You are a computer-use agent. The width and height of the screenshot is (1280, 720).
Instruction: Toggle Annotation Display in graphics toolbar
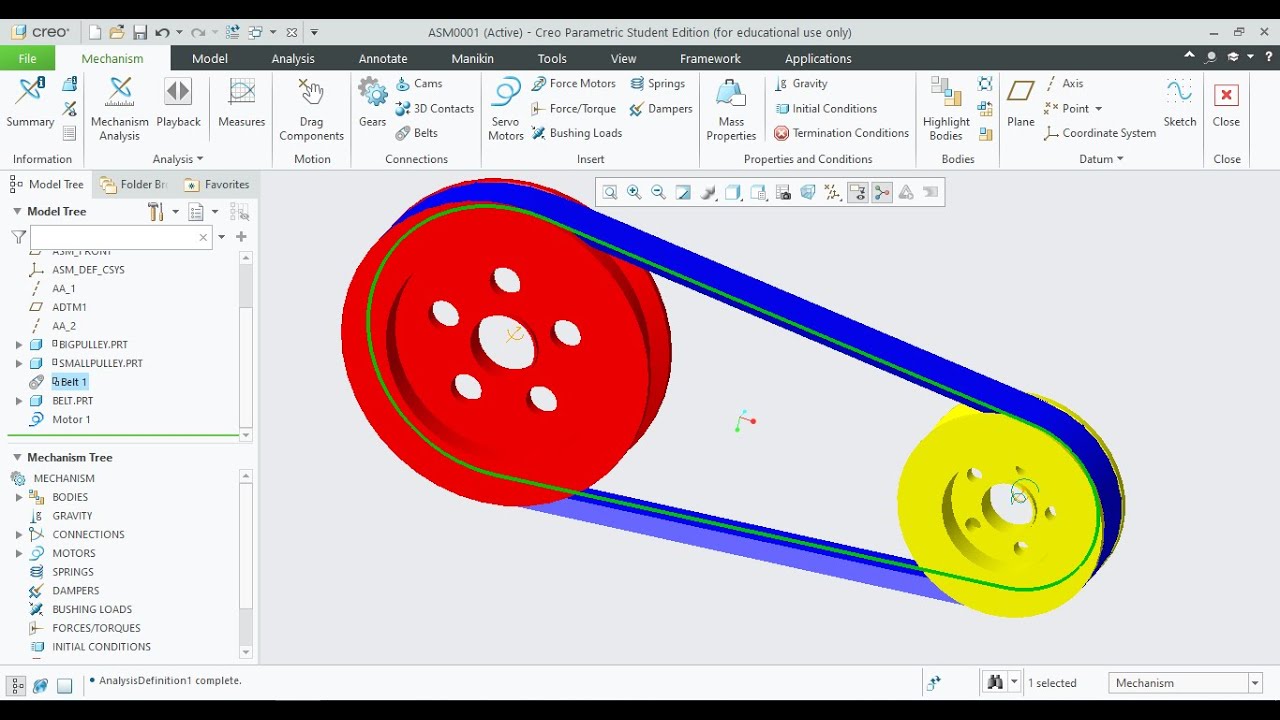coord(857,193)
